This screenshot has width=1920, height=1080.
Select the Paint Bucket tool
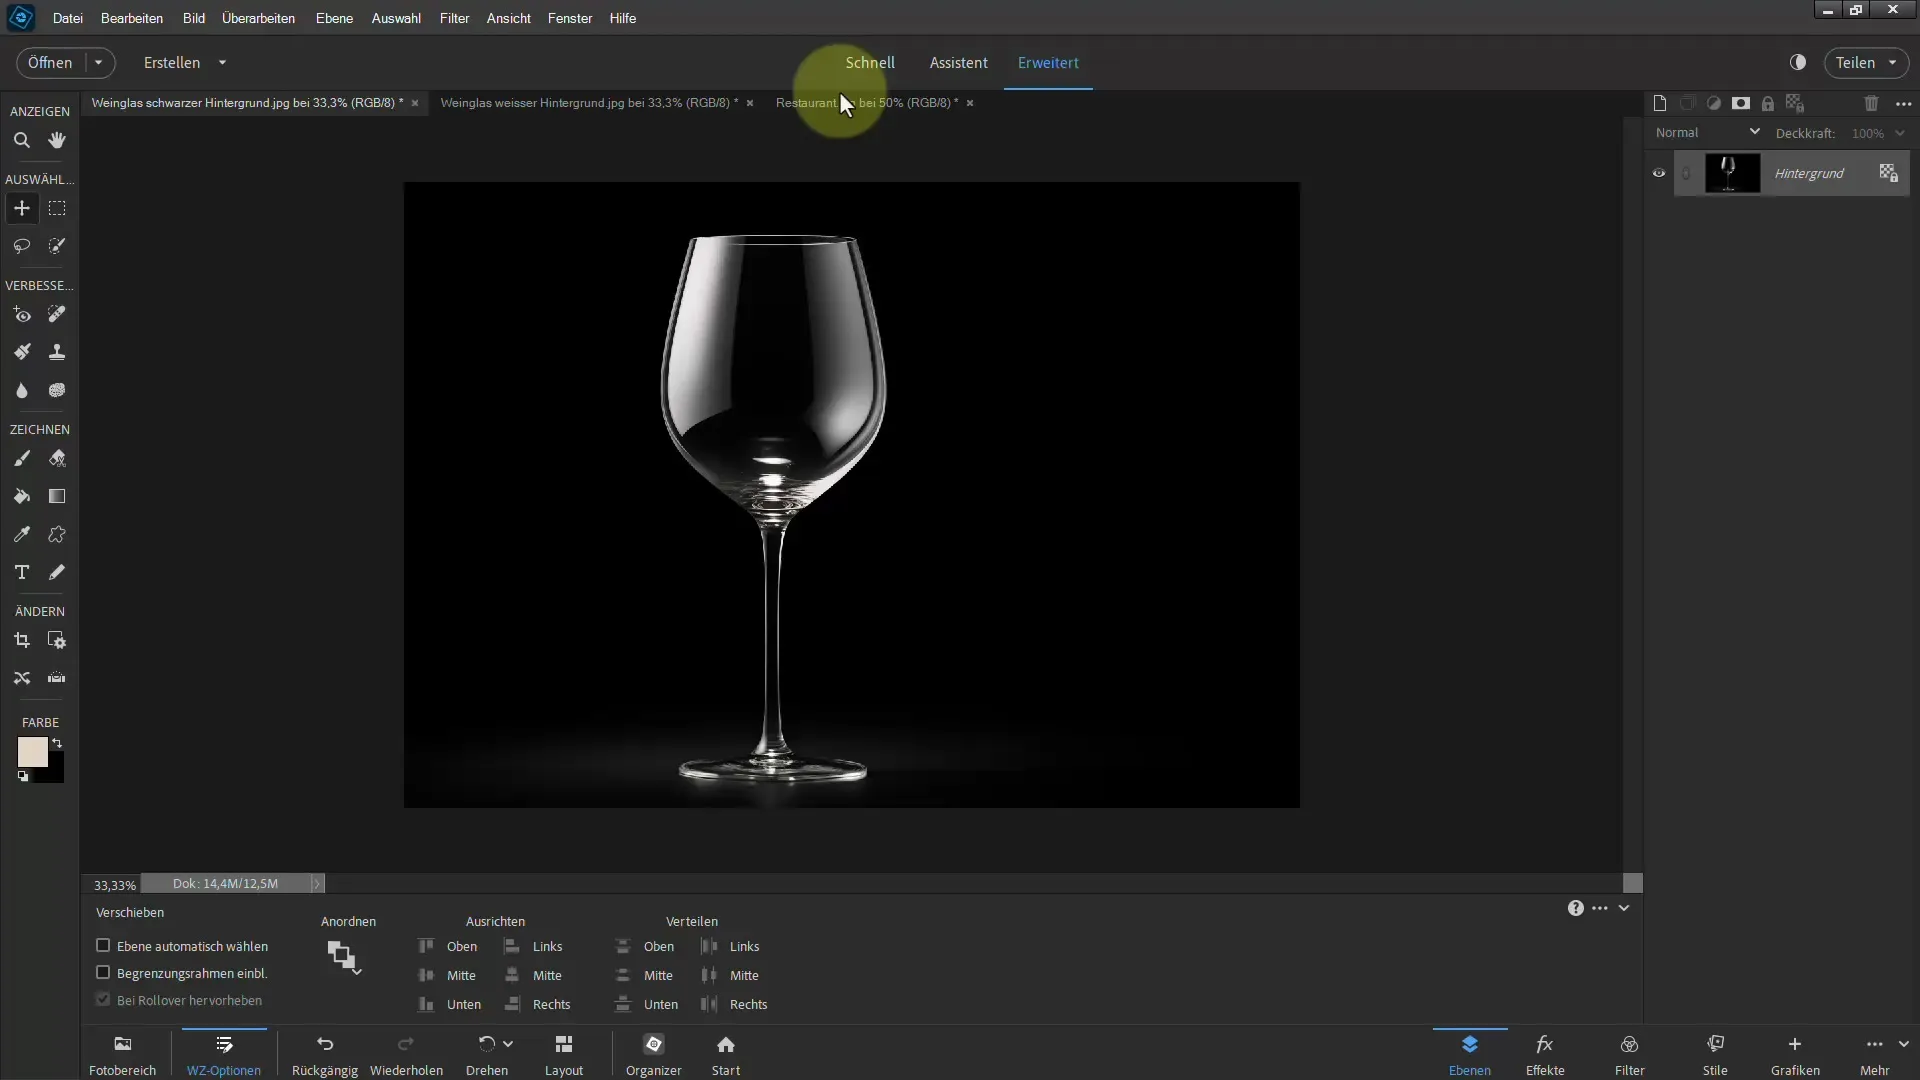(22, 497)
